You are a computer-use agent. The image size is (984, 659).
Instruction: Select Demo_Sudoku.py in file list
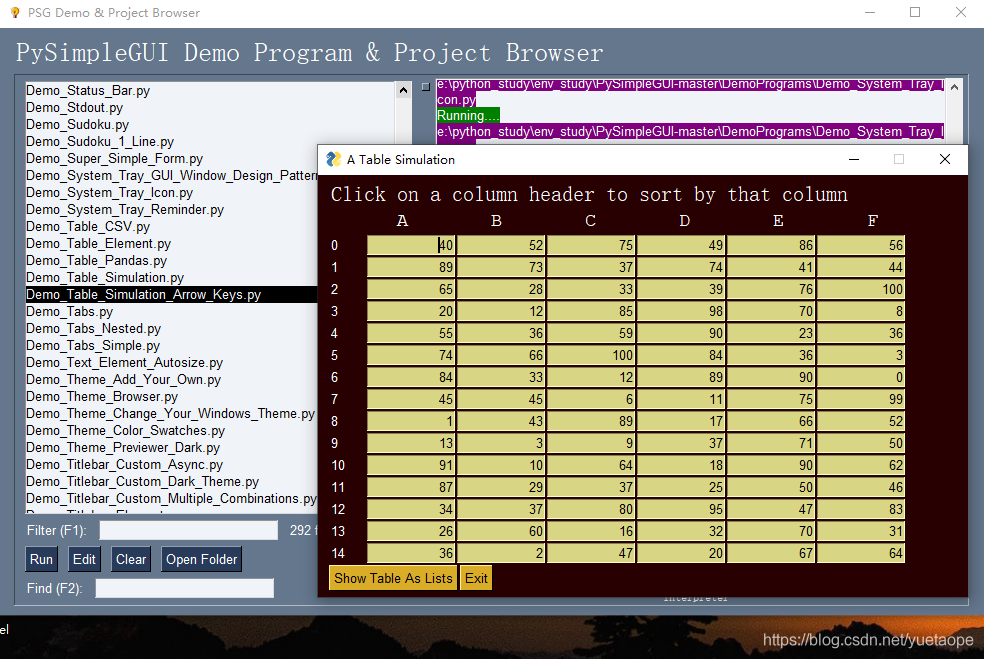click(77, 124)
